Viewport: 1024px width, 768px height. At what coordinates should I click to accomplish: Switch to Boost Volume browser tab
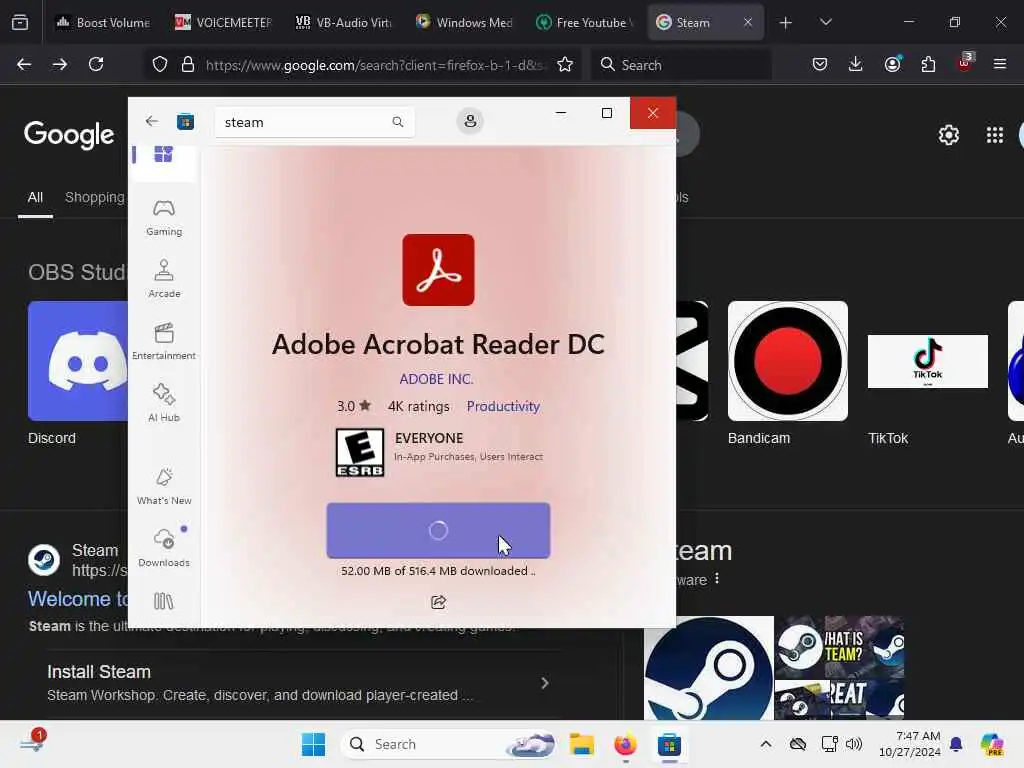click(103, 22)
